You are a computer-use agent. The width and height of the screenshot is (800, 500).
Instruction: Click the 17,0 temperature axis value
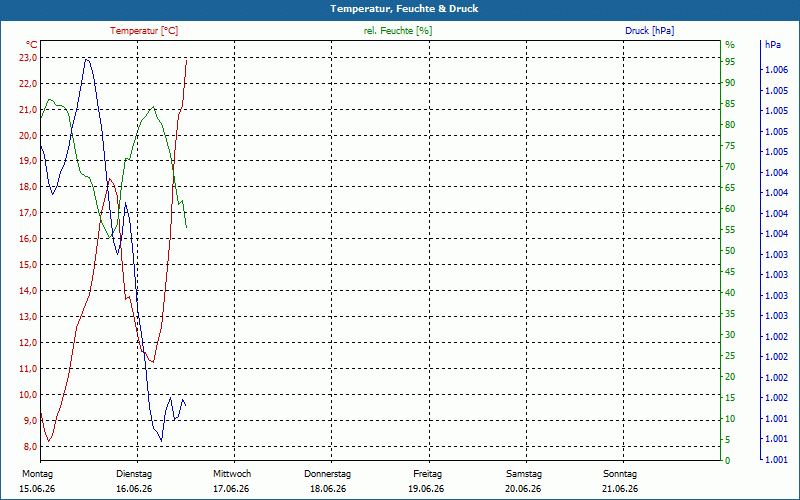(28, 213)
